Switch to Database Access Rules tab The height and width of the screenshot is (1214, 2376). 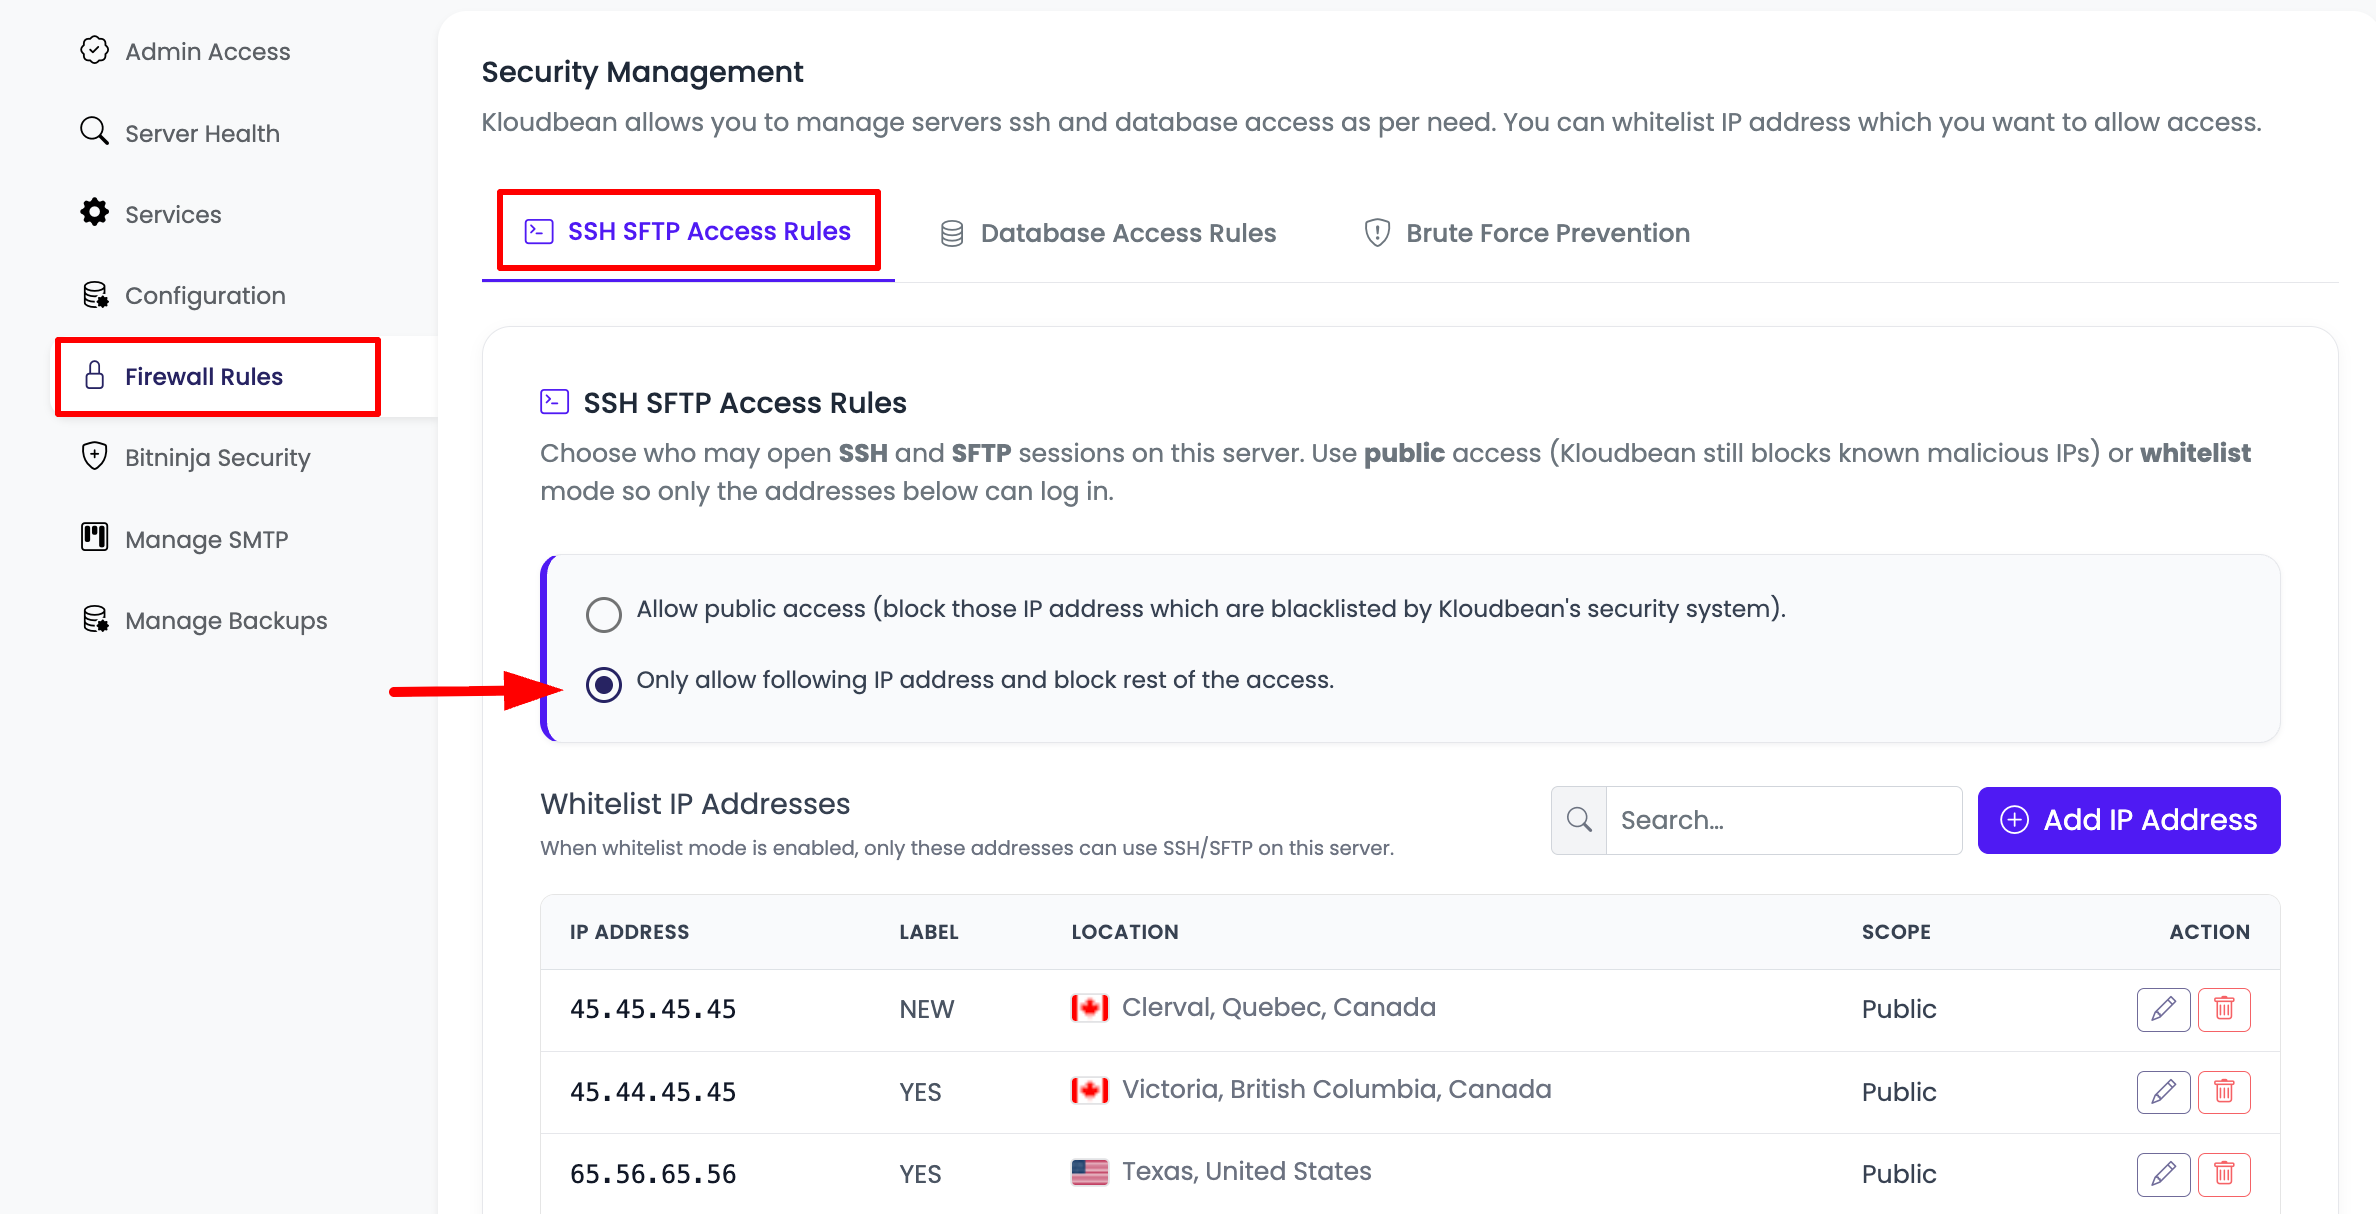pyautogui.click(x=1108, y=233)
